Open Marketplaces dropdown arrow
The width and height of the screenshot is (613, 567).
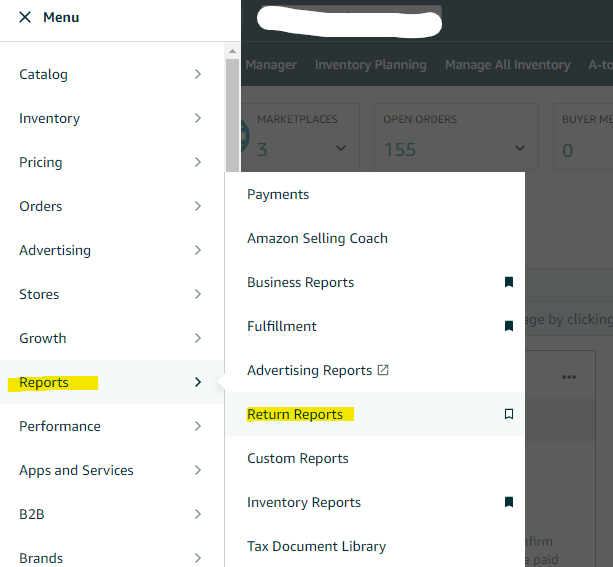[341, 148]
